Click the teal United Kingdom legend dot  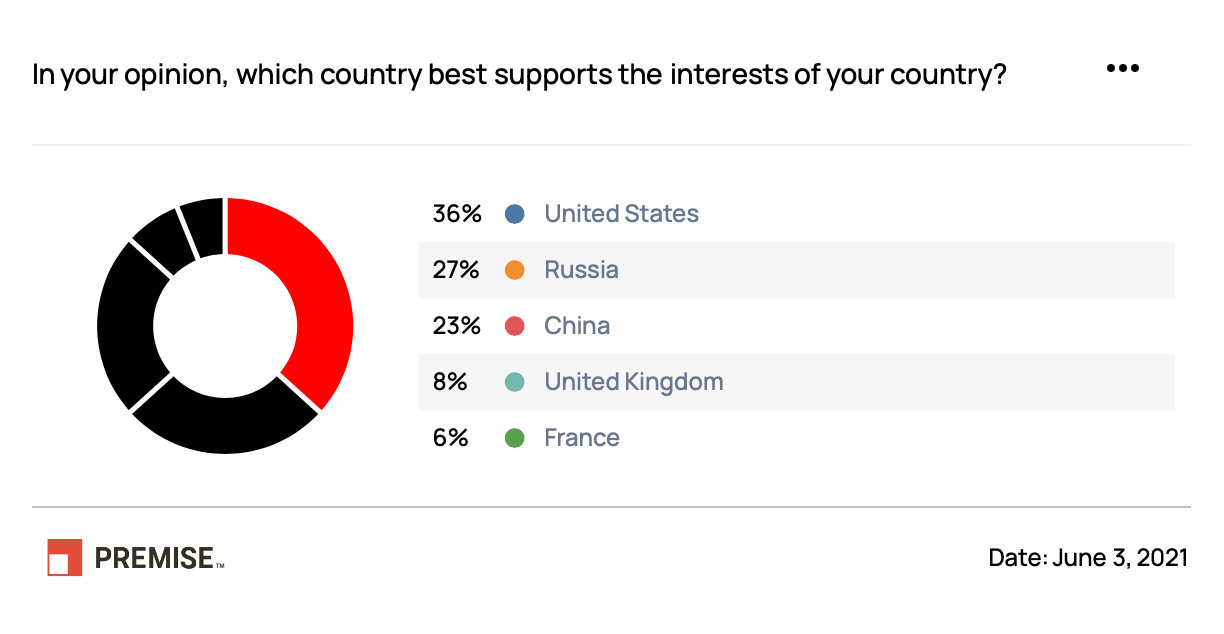click(515, 382)
